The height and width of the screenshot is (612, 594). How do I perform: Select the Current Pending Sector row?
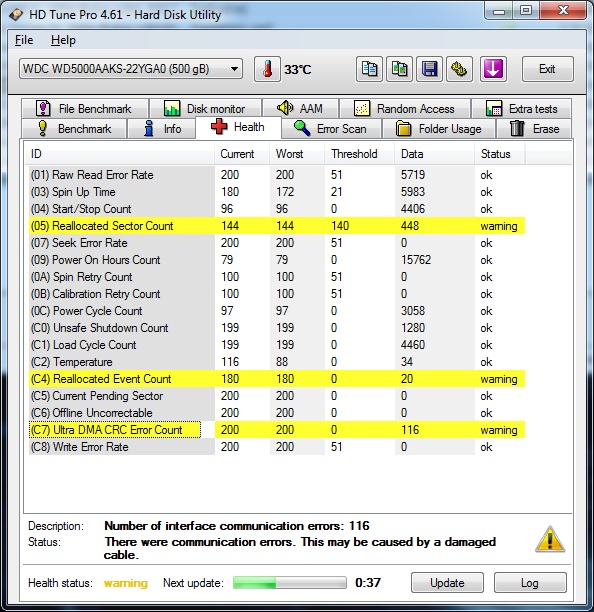(277, 396)
